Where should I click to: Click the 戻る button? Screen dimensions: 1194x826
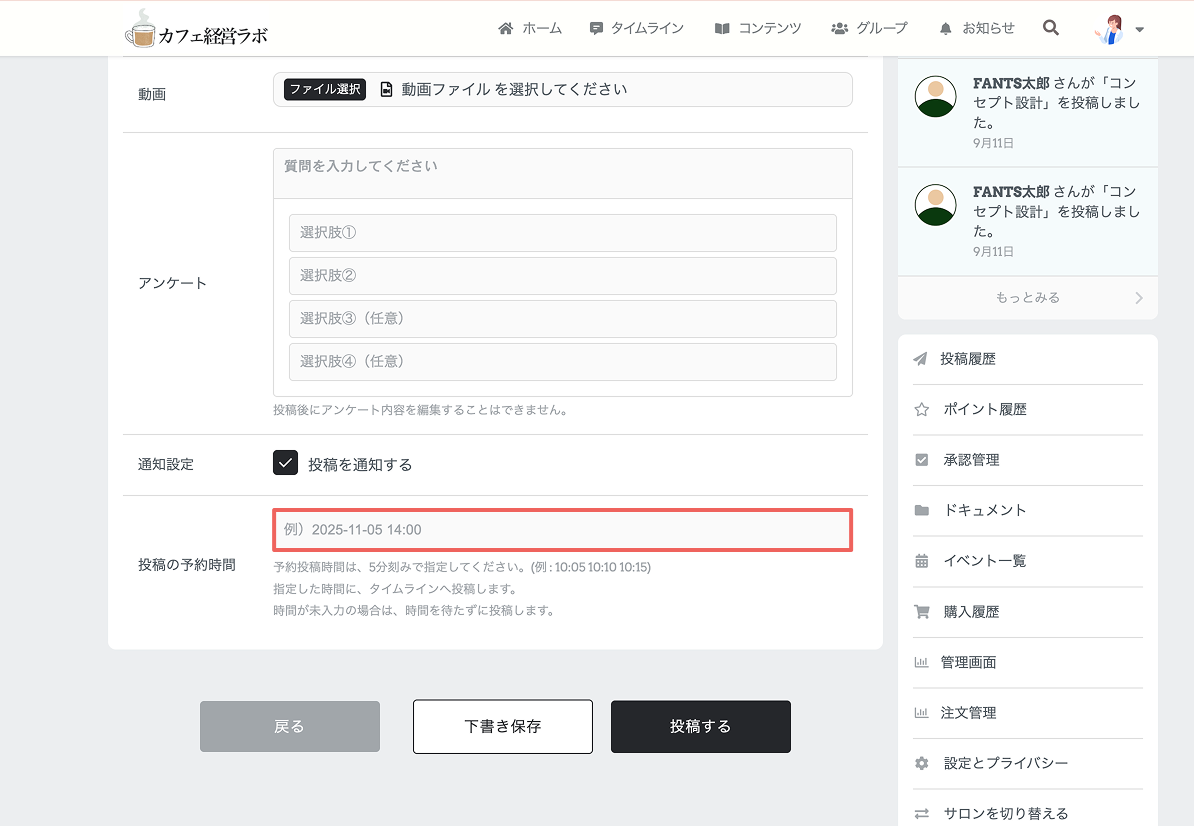click(x=289, y=726)
